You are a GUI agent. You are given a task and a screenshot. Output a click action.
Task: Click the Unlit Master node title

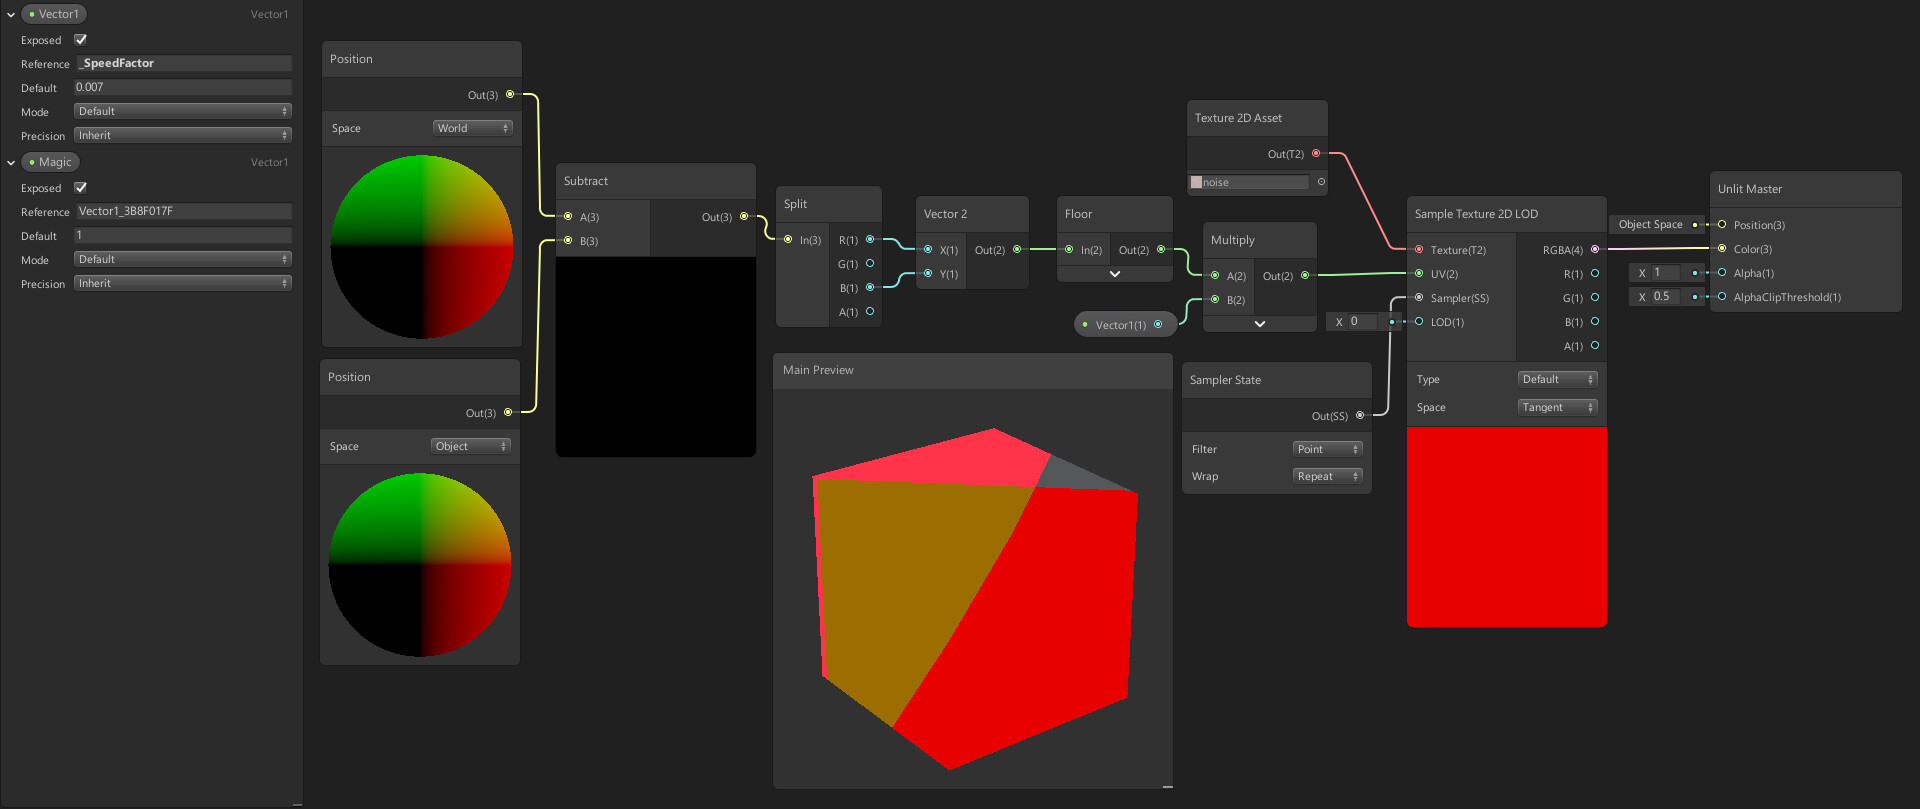(x=1750, y=189)
